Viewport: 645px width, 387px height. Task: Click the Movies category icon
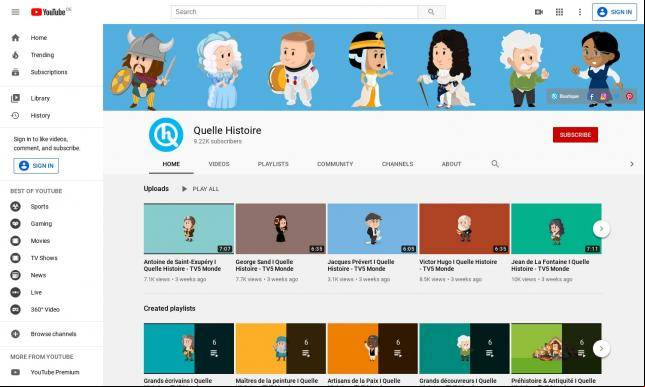(x=15, y=241)
